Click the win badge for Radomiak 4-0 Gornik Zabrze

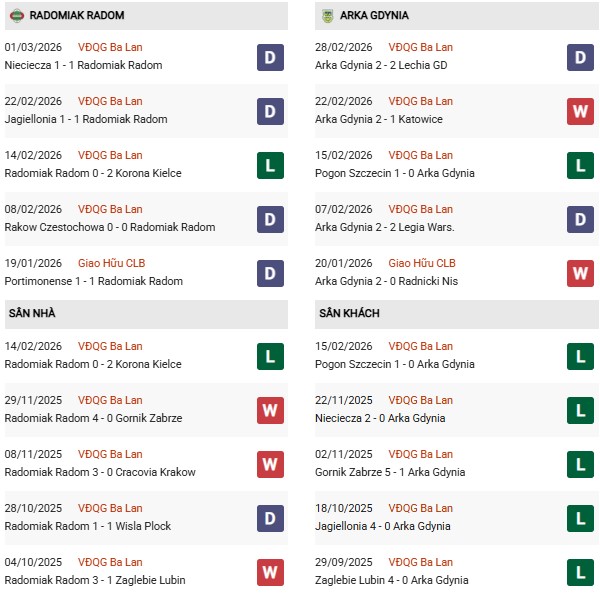269,410
